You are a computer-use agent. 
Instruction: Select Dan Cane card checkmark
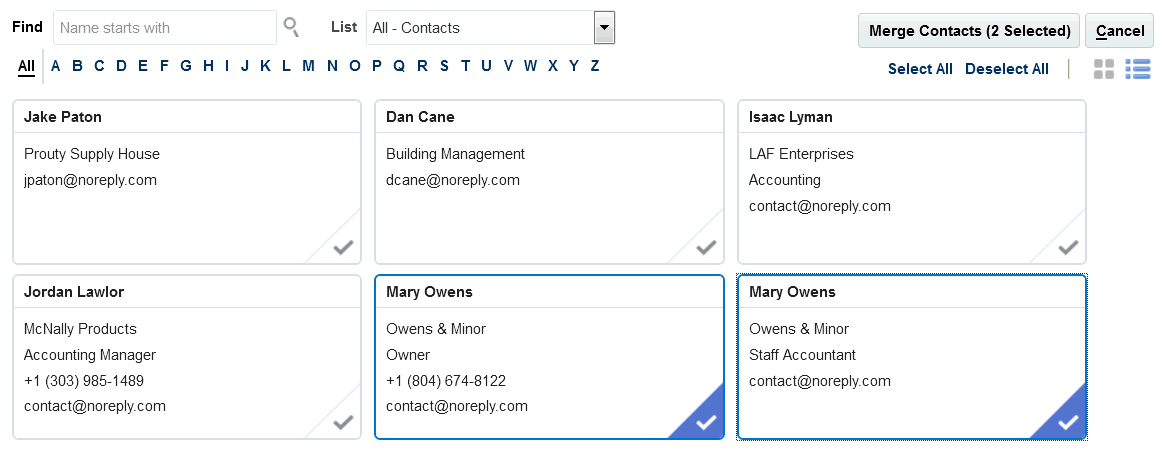click(x=706, y=247)
